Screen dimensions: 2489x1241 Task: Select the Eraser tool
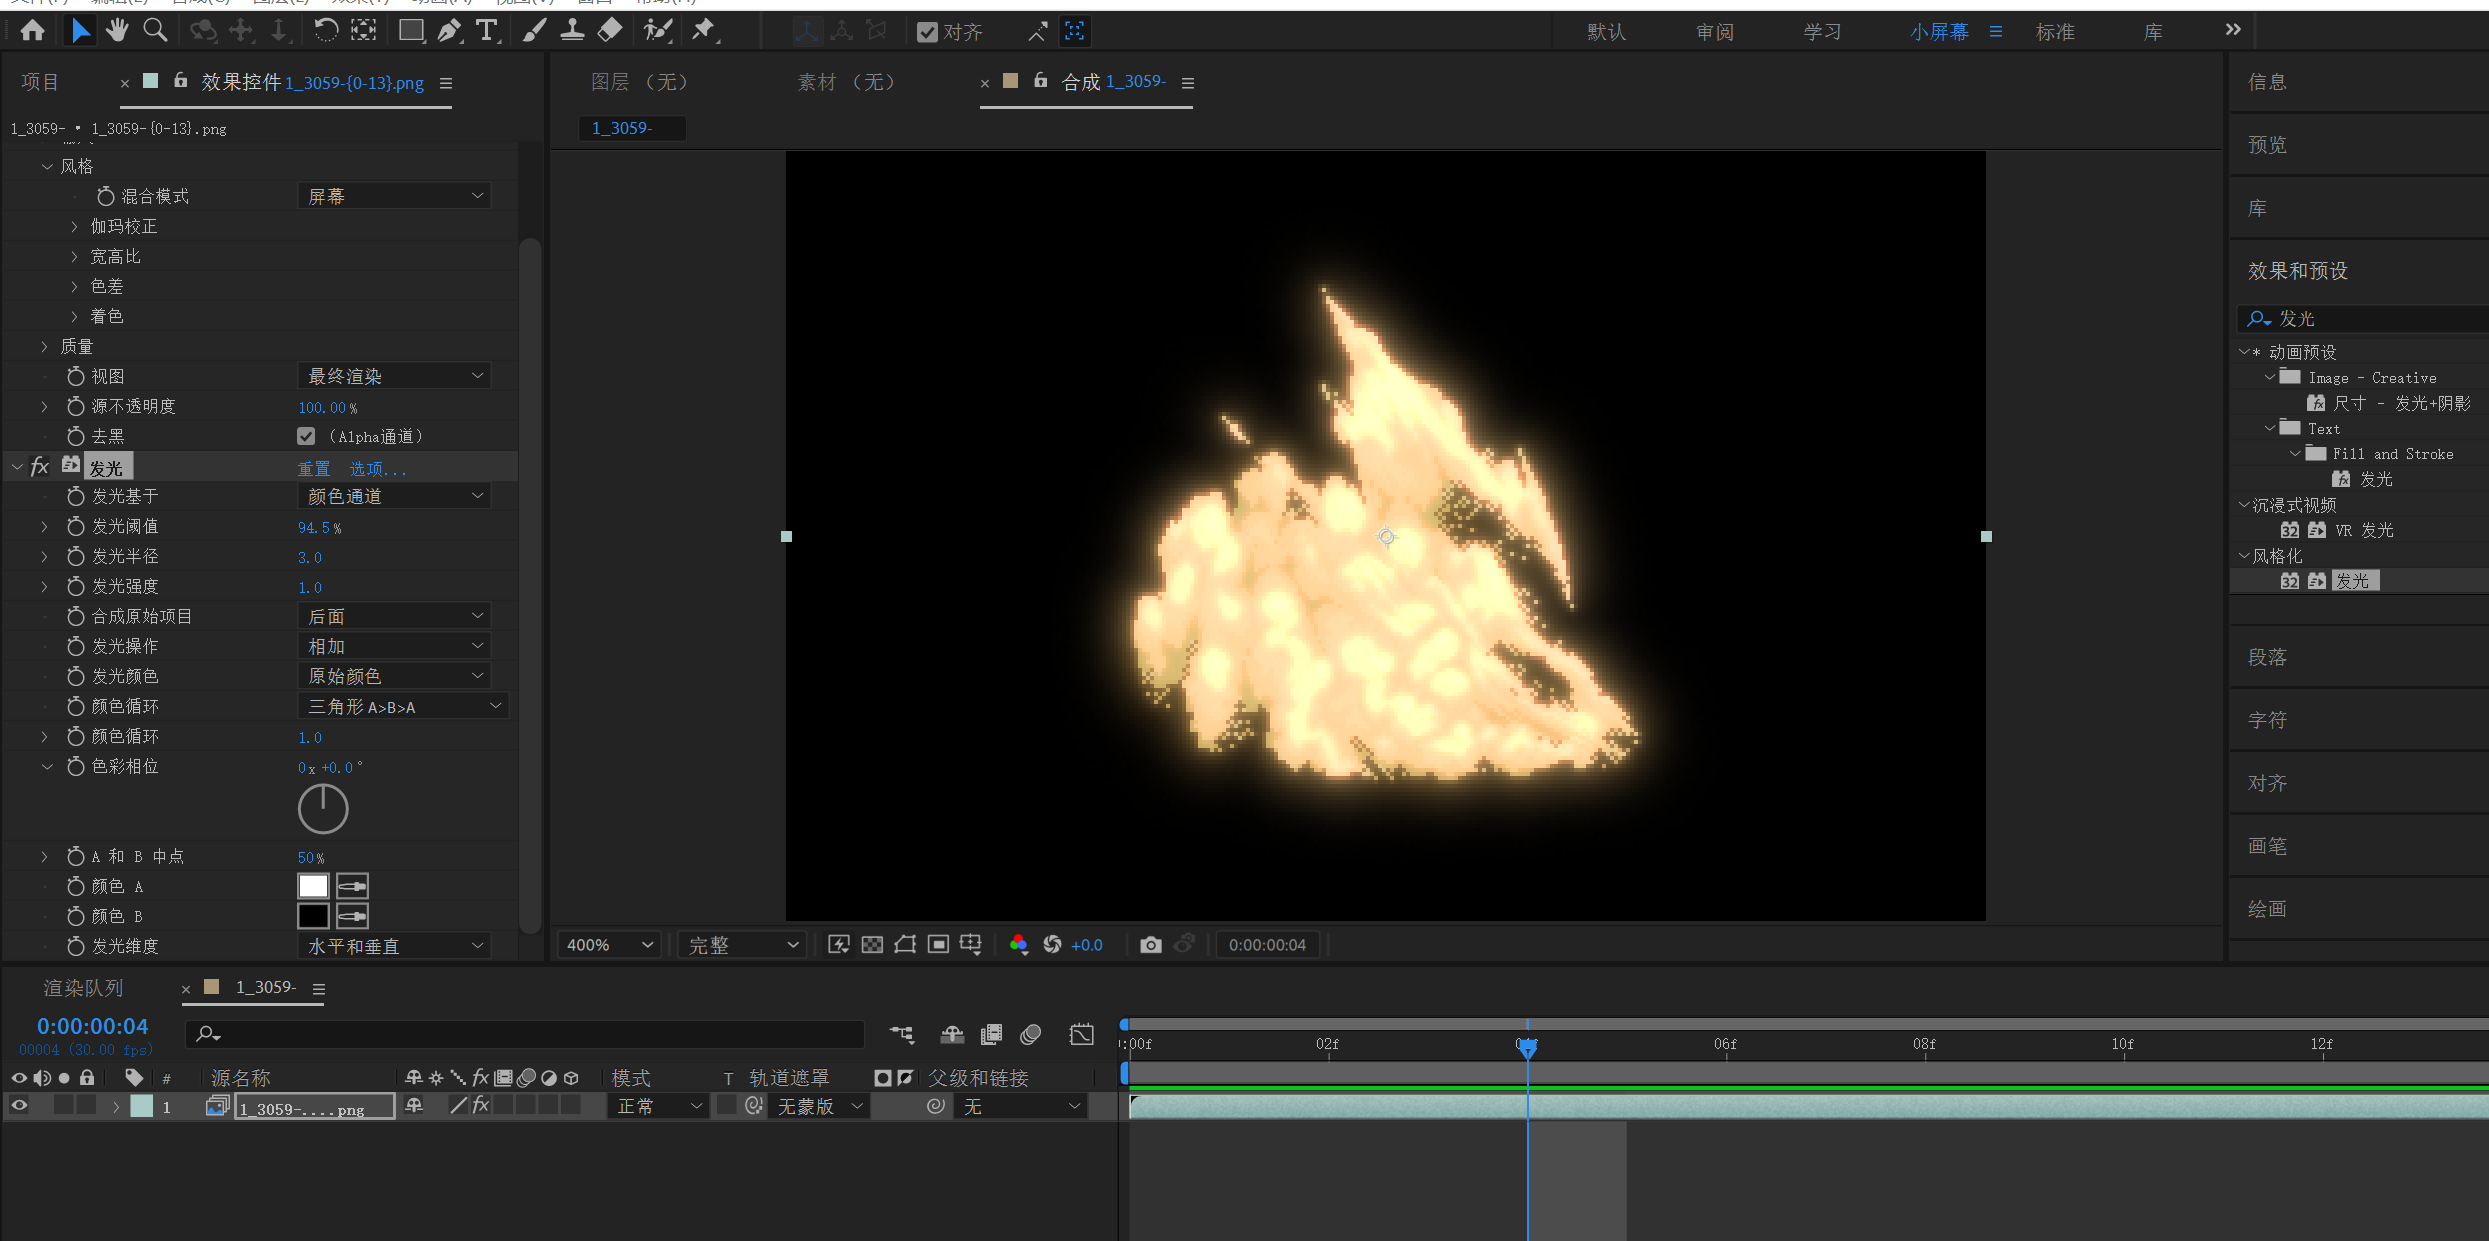tap(610, 31)
